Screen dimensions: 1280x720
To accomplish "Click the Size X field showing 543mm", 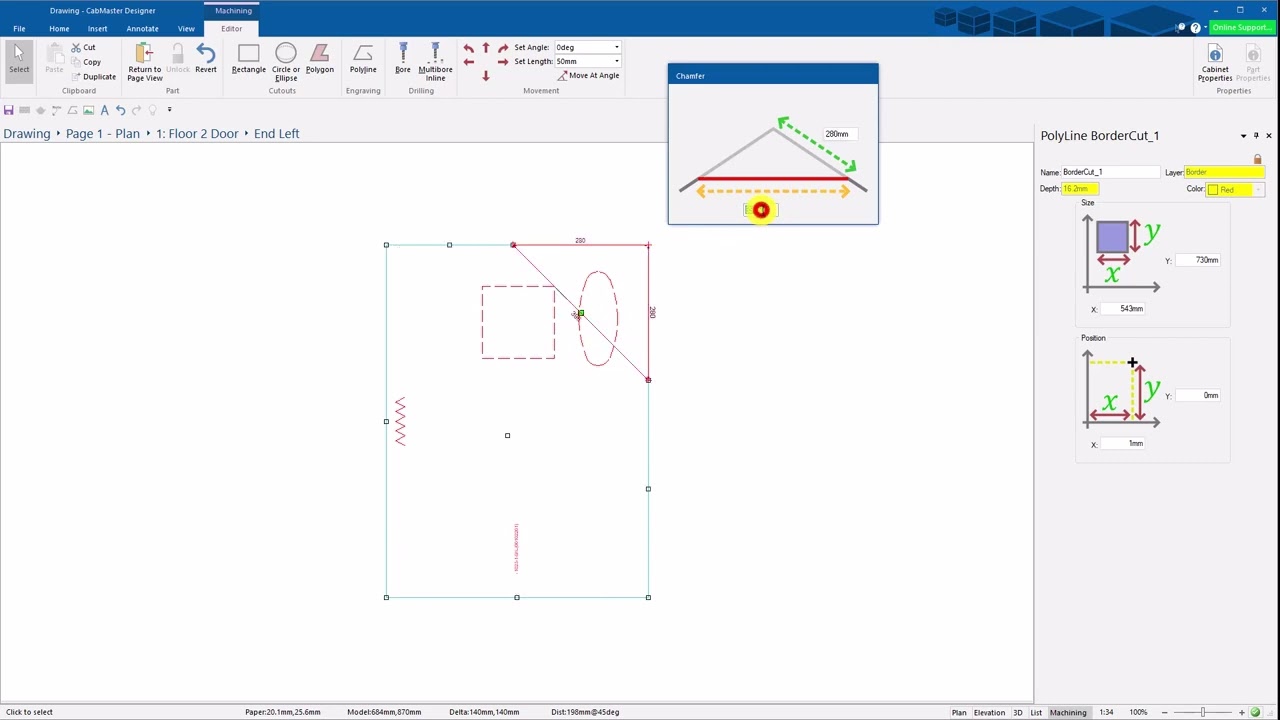I will point(1122,309).
